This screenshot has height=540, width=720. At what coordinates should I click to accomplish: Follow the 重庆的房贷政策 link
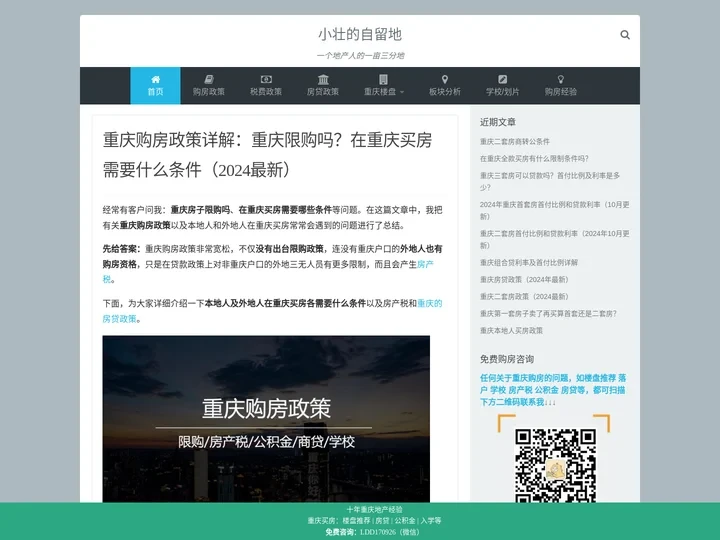point(429,303)
